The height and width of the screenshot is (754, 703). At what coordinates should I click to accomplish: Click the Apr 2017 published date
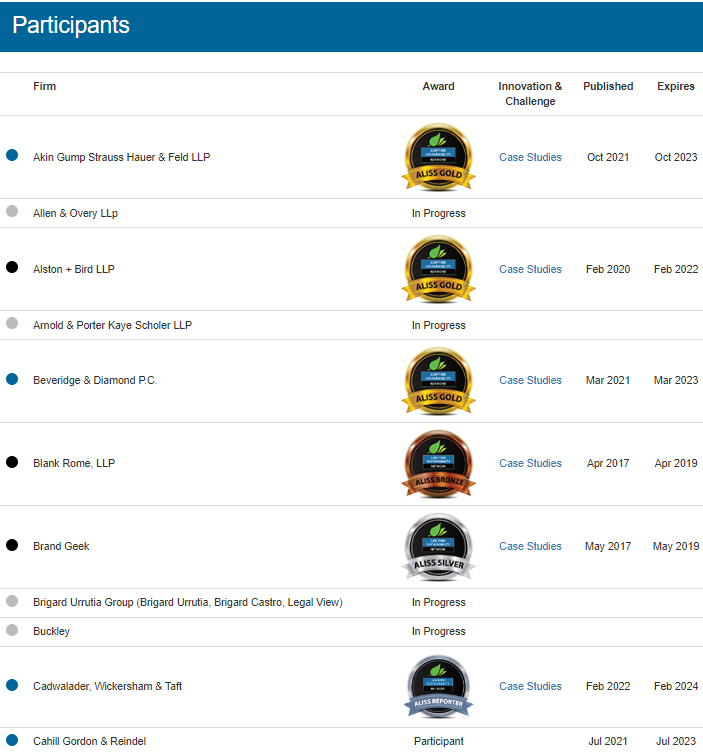coord(608,464)
